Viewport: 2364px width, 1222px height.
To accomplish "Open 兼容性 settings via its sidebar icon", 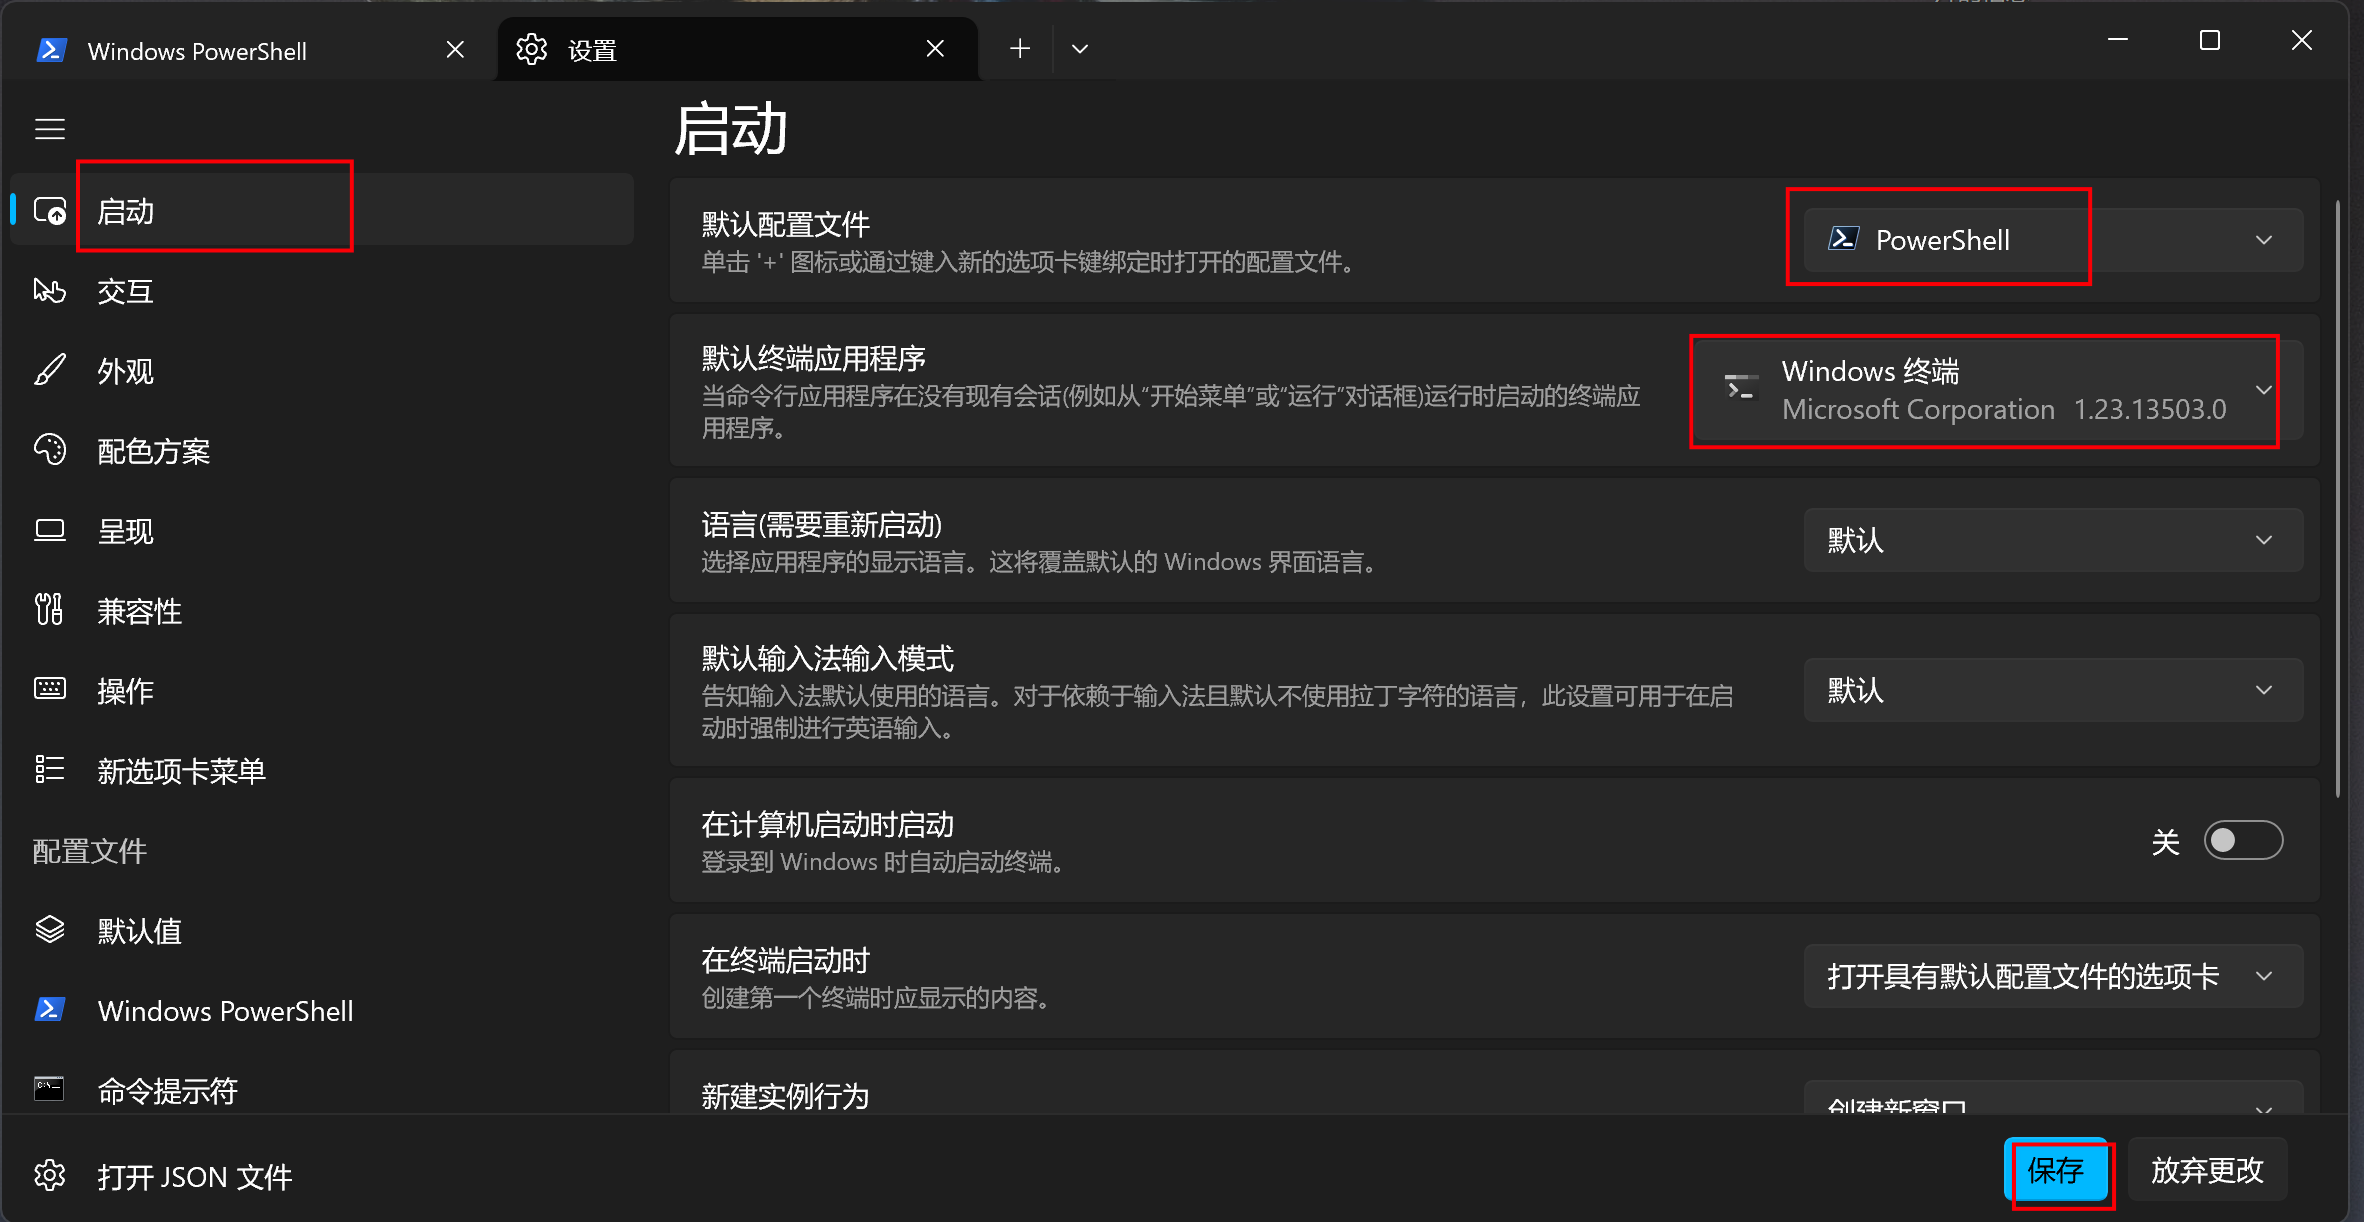I will (49, 610).
